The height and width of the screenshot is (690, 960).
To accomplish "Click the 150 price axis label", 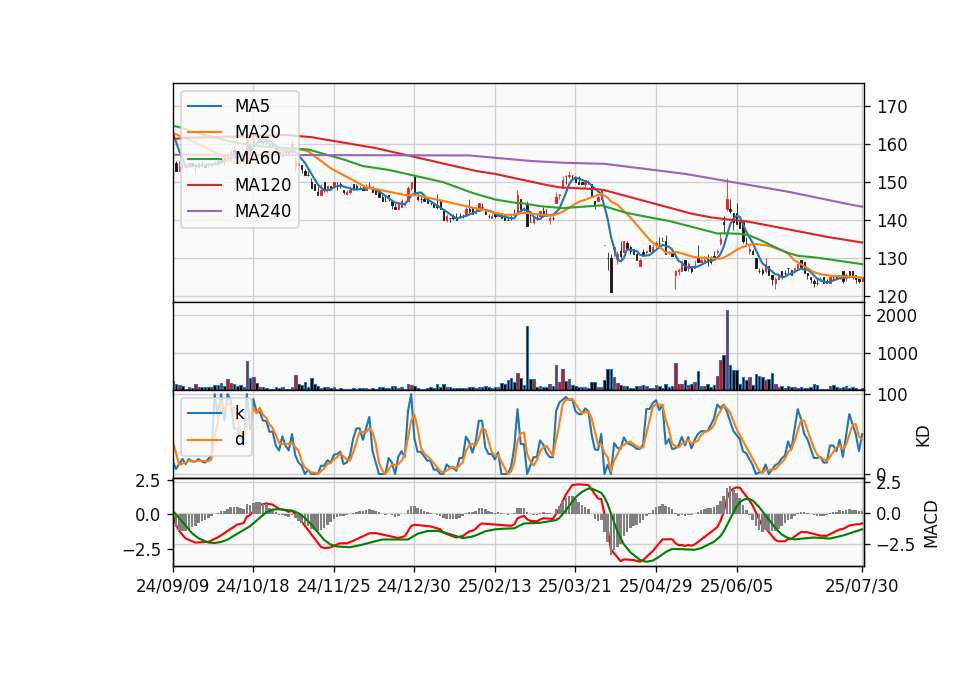I will pos(892,183).
